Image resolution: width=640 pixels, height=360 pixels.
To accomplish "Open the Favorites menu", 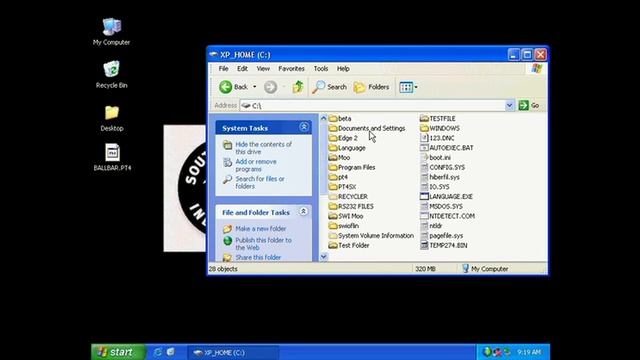I will [291, 69].
